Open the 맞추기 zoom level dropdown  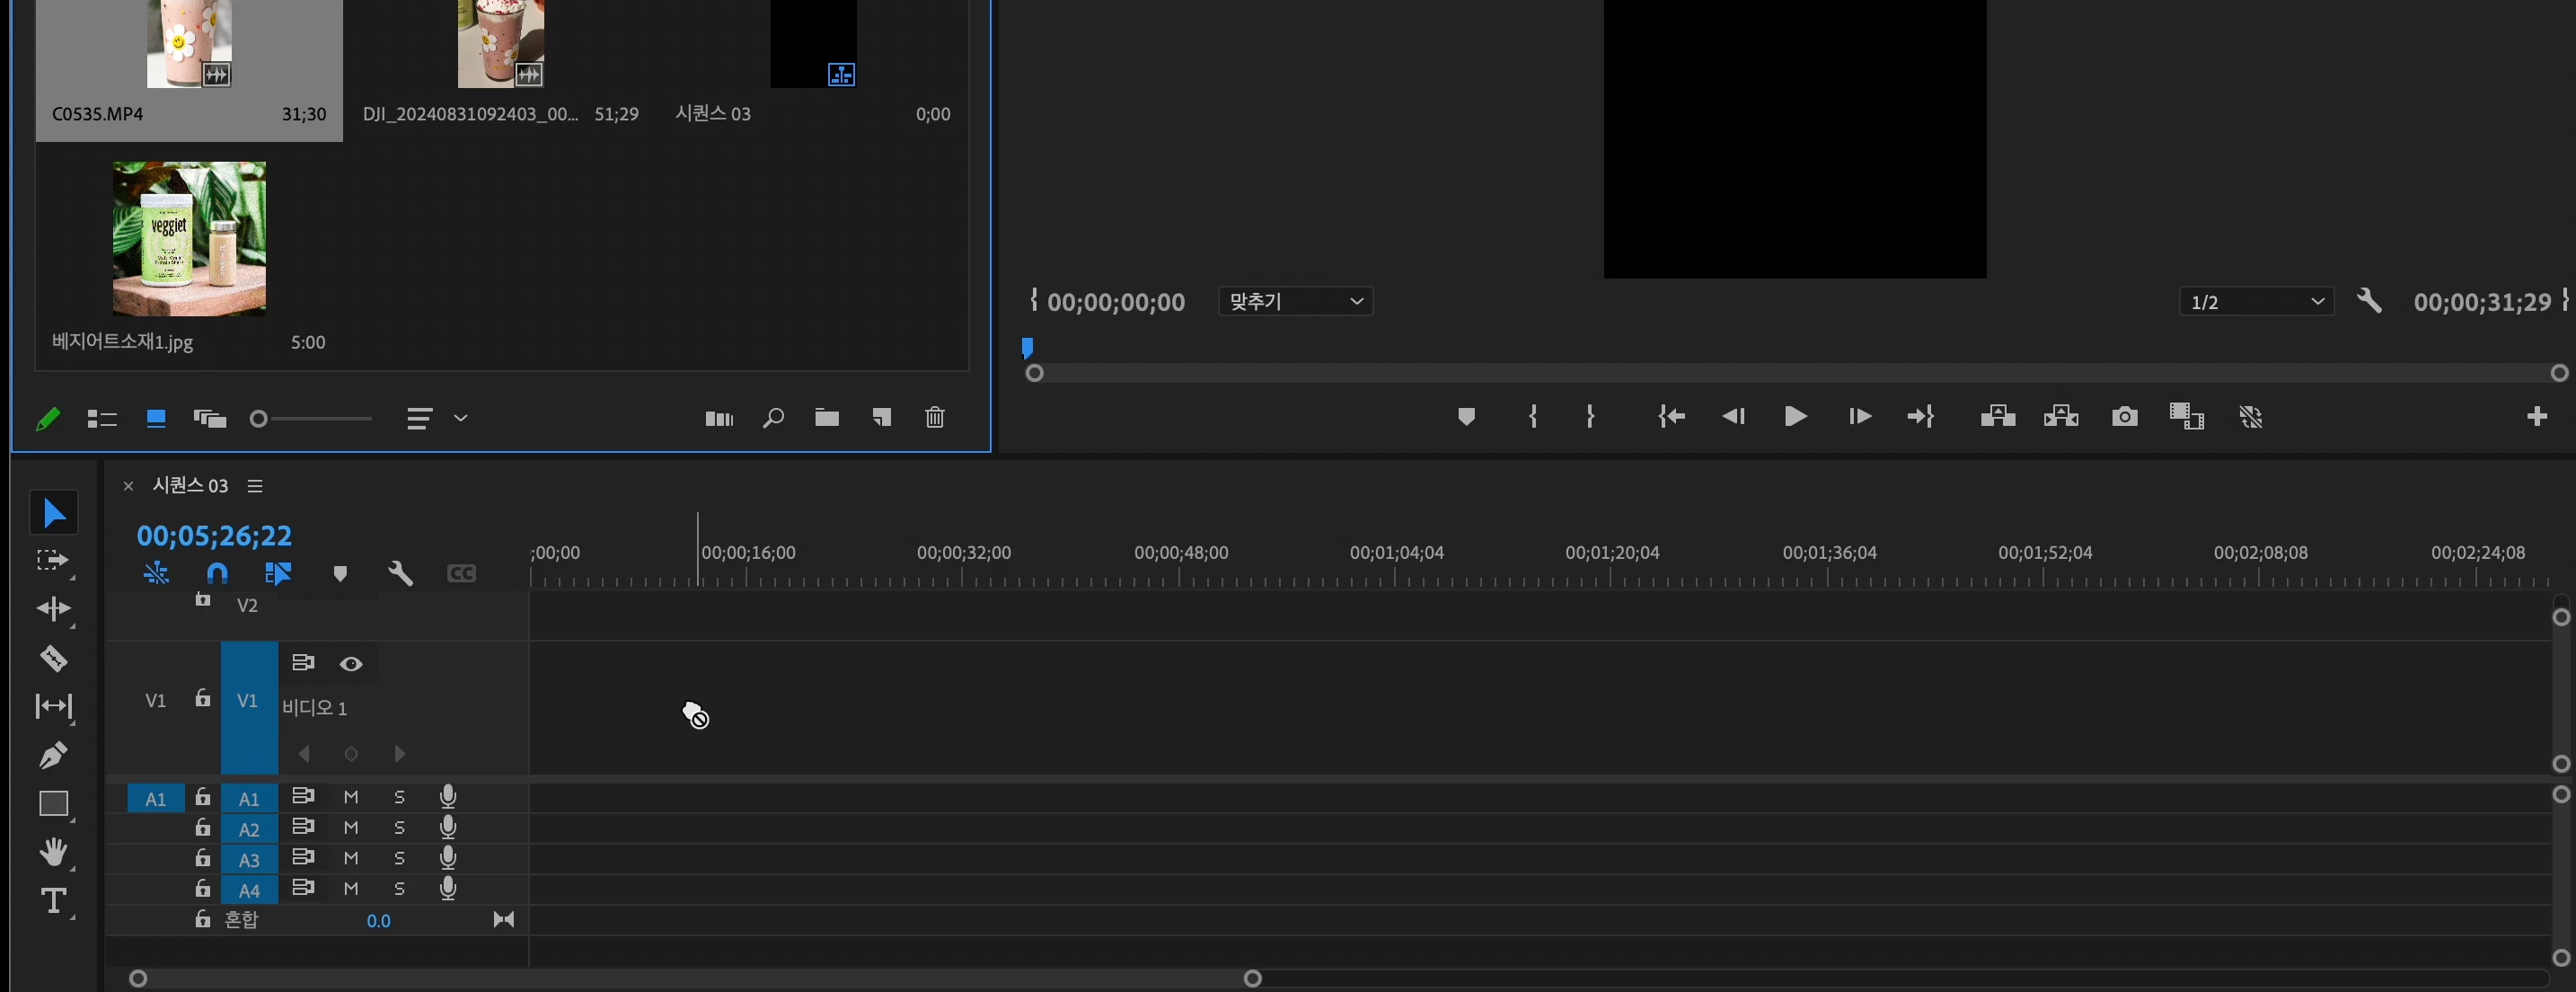pyautogui.click(x=1295, y=302)
